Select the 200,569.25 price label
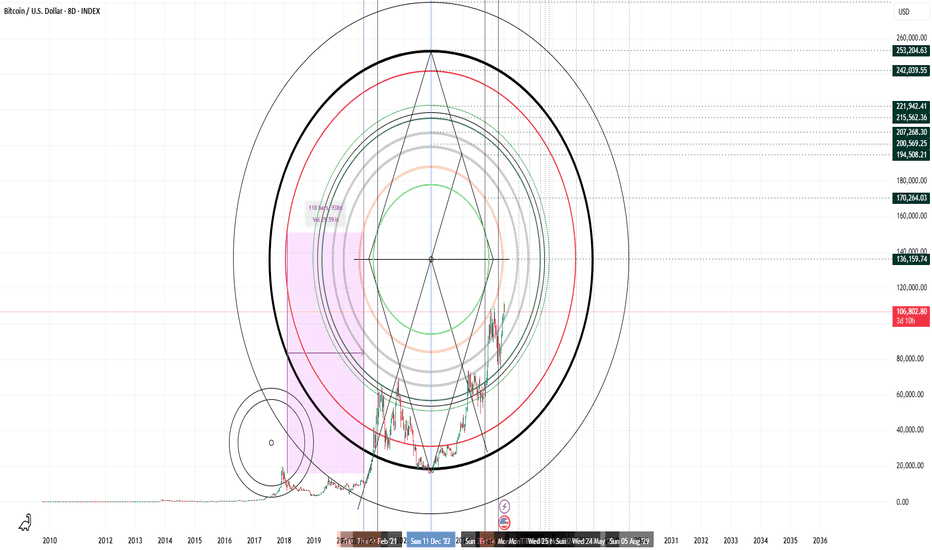Image resolution: width=932 pixels, height=550 pixels. (x=911, y=143)
